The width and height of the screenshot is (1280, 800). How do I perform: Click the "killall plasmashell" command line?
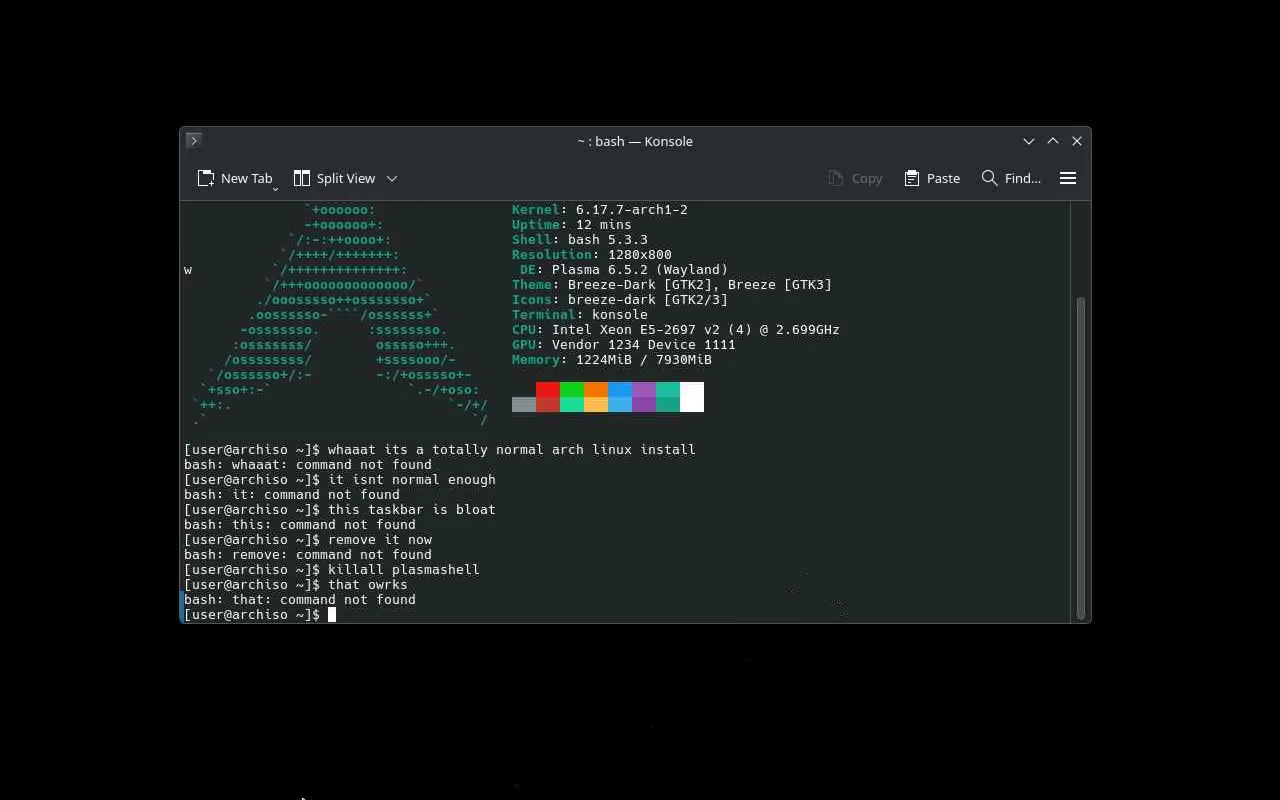(404, 570)
